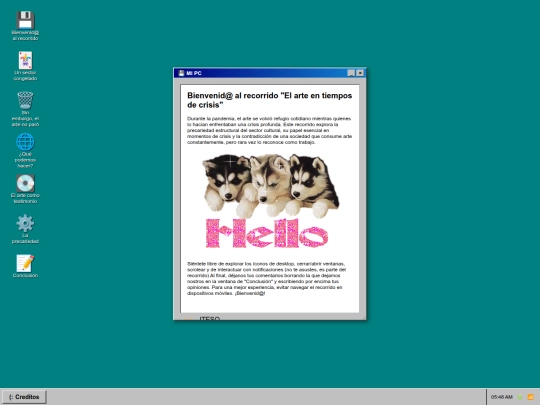This screenshot has width=540, height=405.
Task: Open the CD icon El arte como testimonio
Action: (x=25, y=189)
